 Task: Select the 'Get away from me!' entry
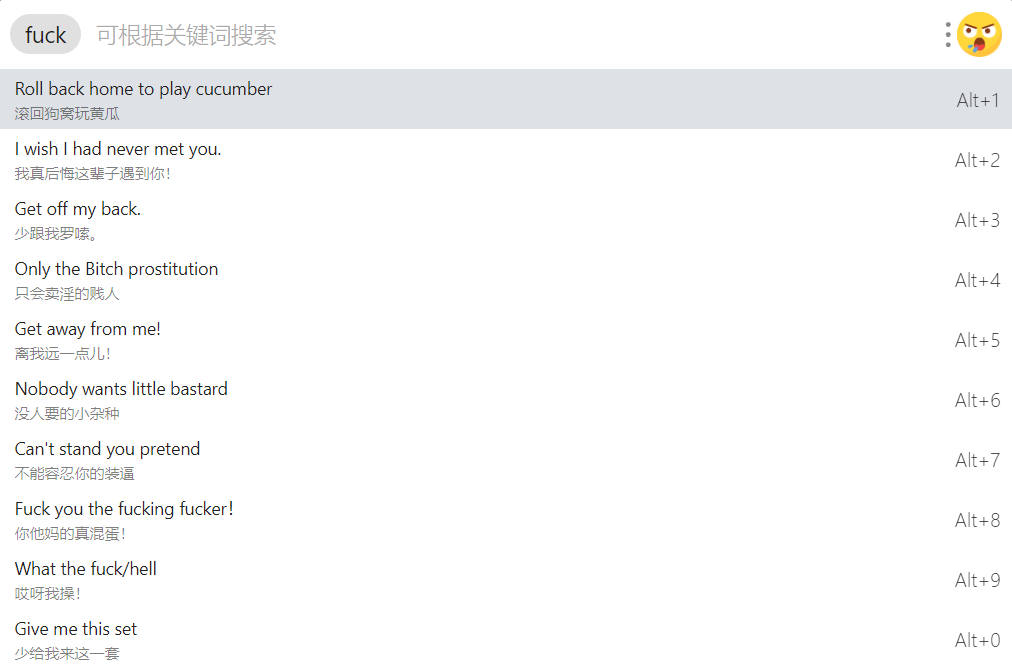pos(506,340)
